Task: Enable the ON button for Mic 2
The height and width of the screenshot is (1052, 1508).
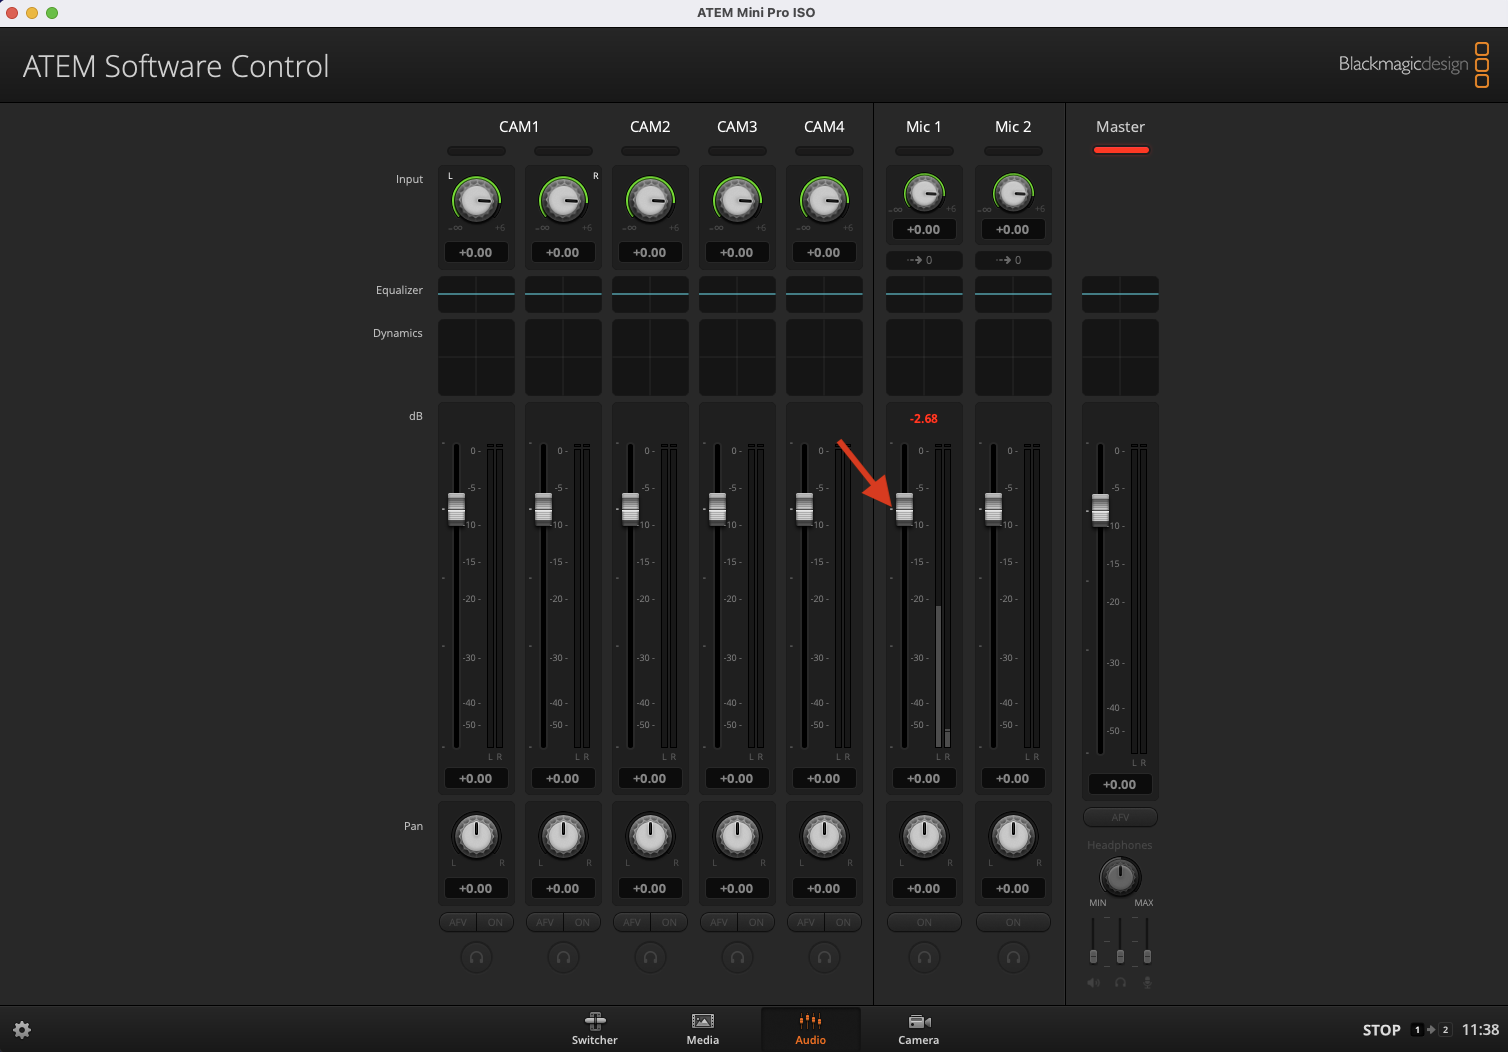Action: tap(1013, 922)
